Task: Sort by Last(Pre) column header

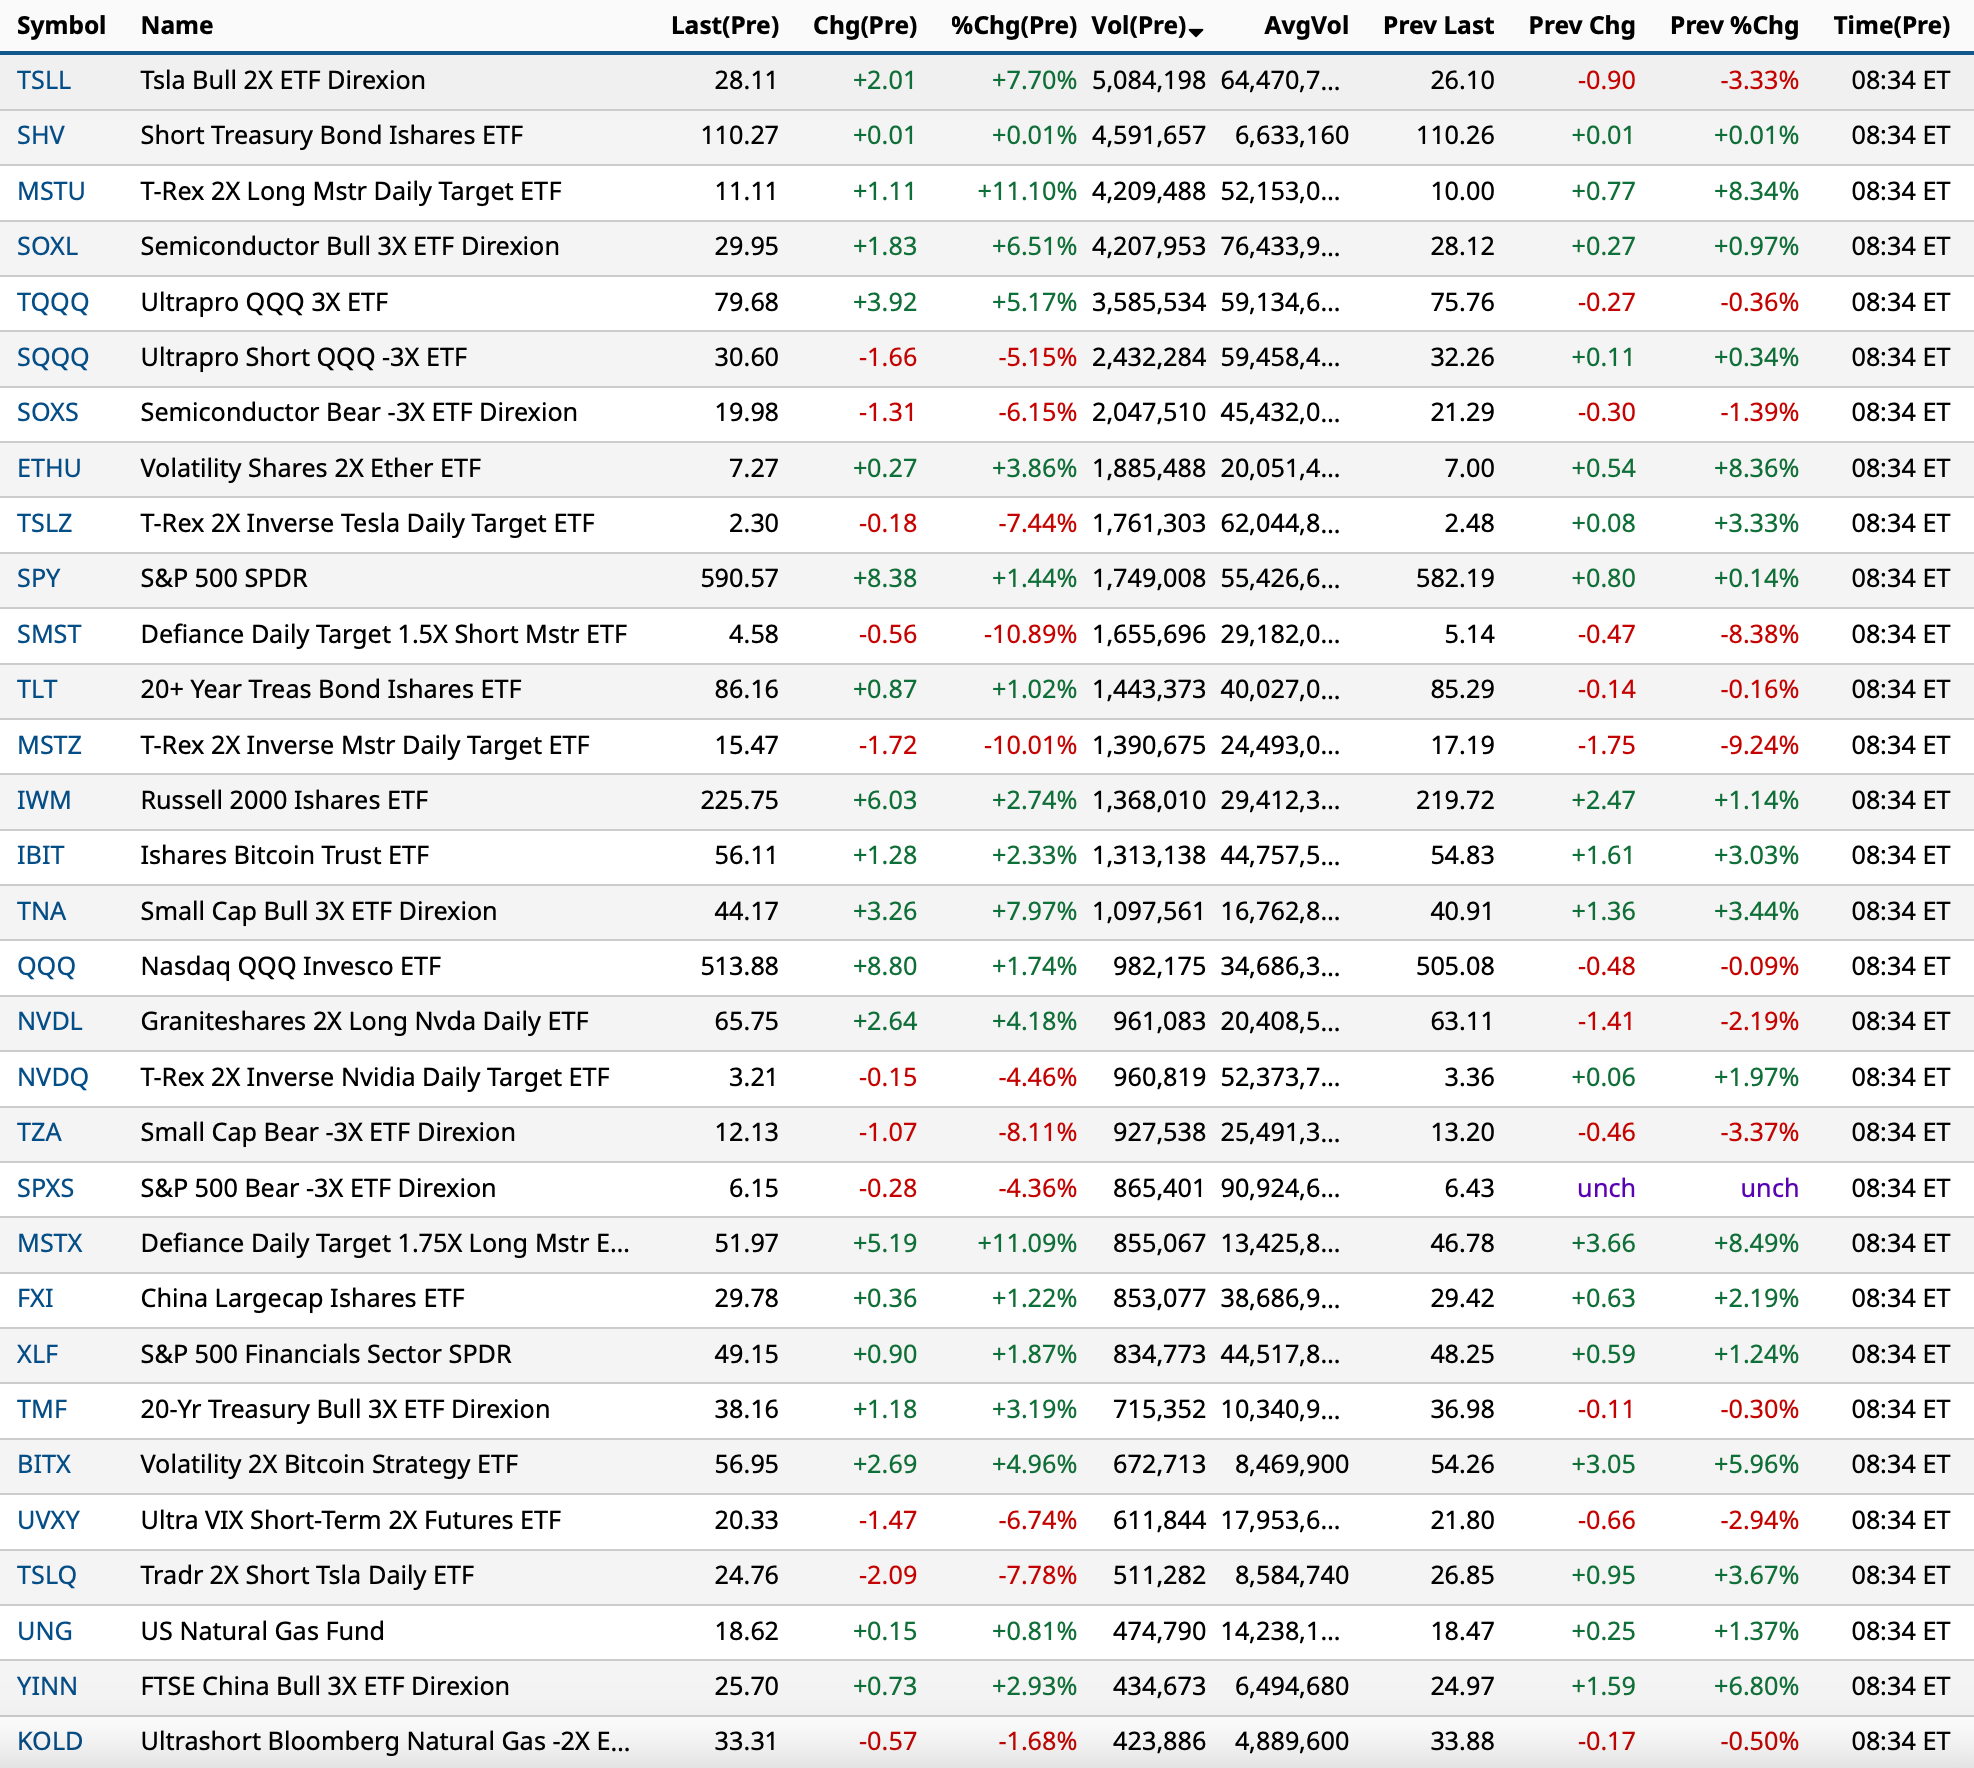Action: click(x=724, y=26)
